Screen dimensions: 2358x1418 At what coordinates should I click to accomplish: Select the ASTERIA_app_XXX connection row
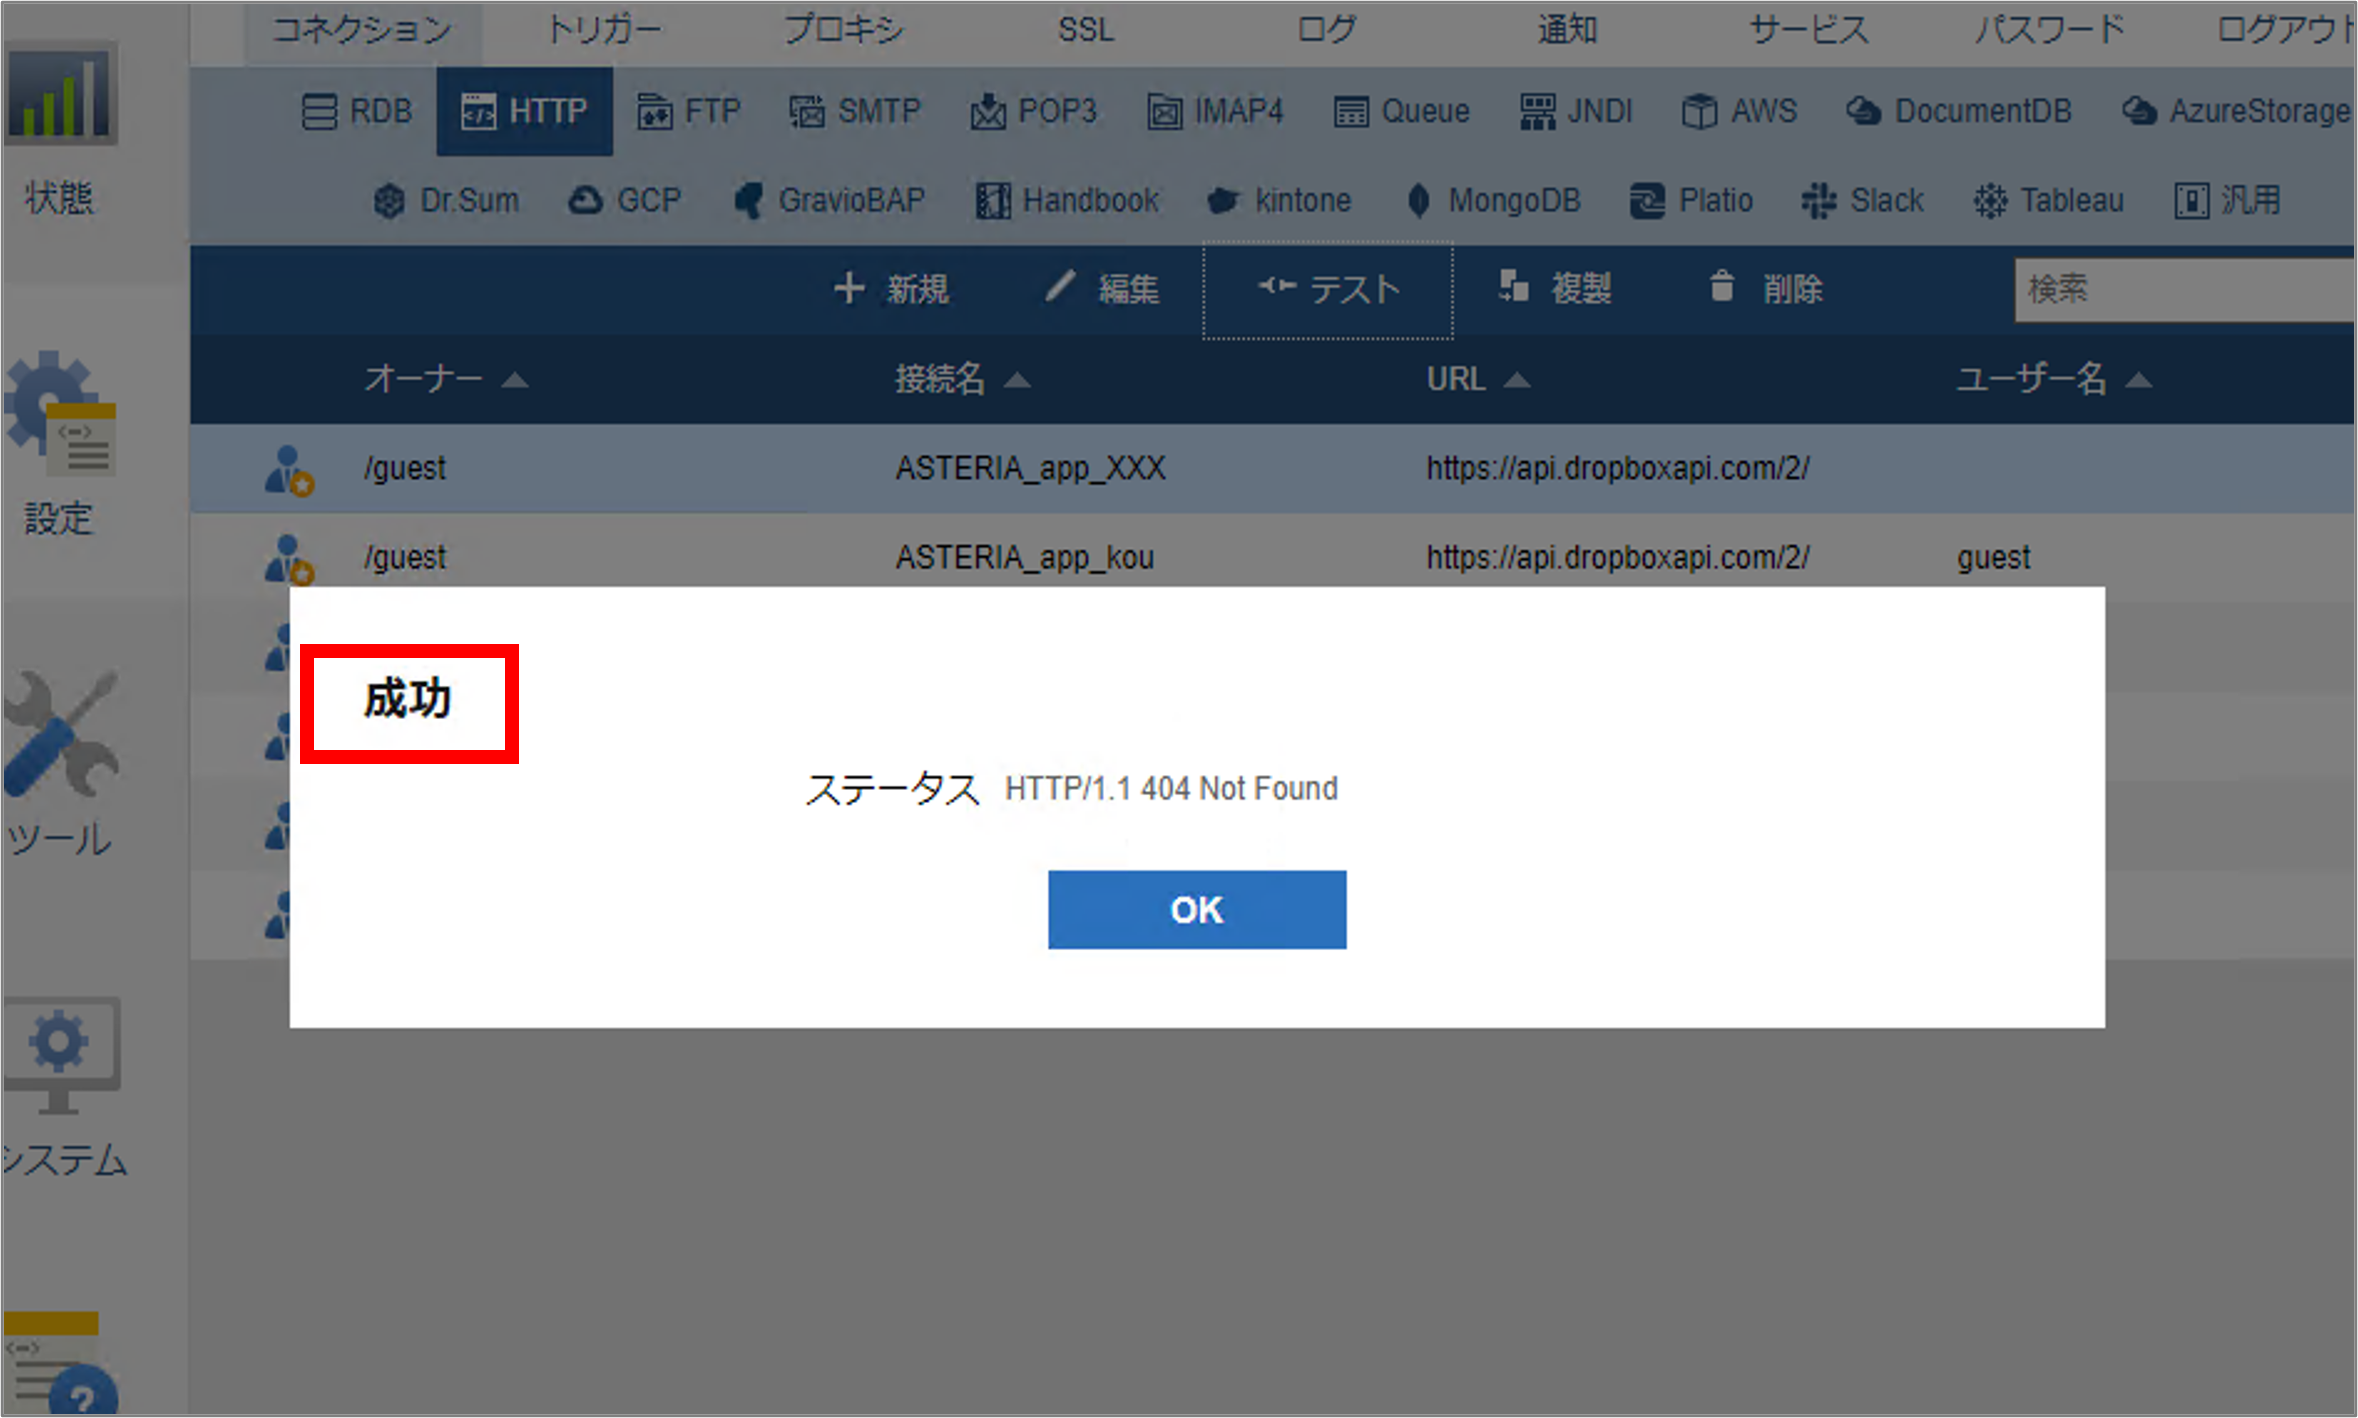(1272, 468)
